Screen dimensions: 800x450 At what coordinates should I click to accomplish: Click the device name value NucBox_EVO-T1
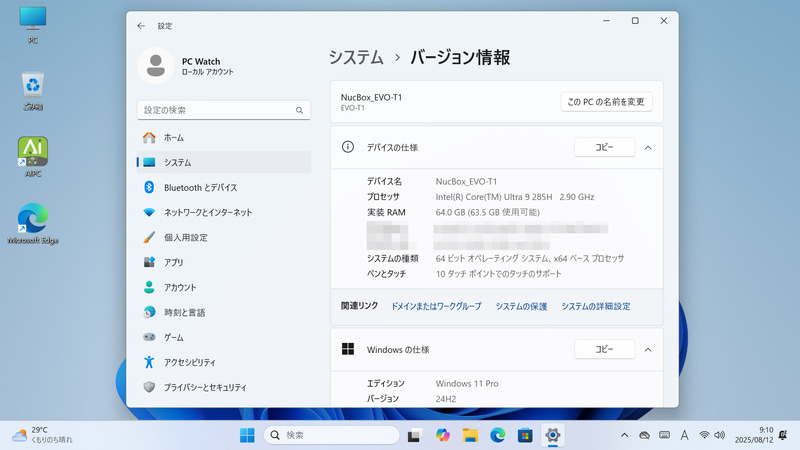466,181
